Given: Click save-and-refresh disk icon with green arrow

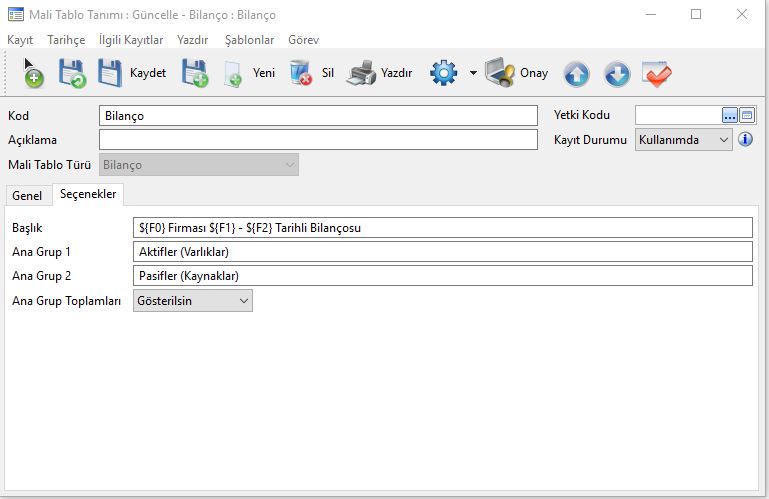Looking at the screenshot, I should (x=72, y=73).
